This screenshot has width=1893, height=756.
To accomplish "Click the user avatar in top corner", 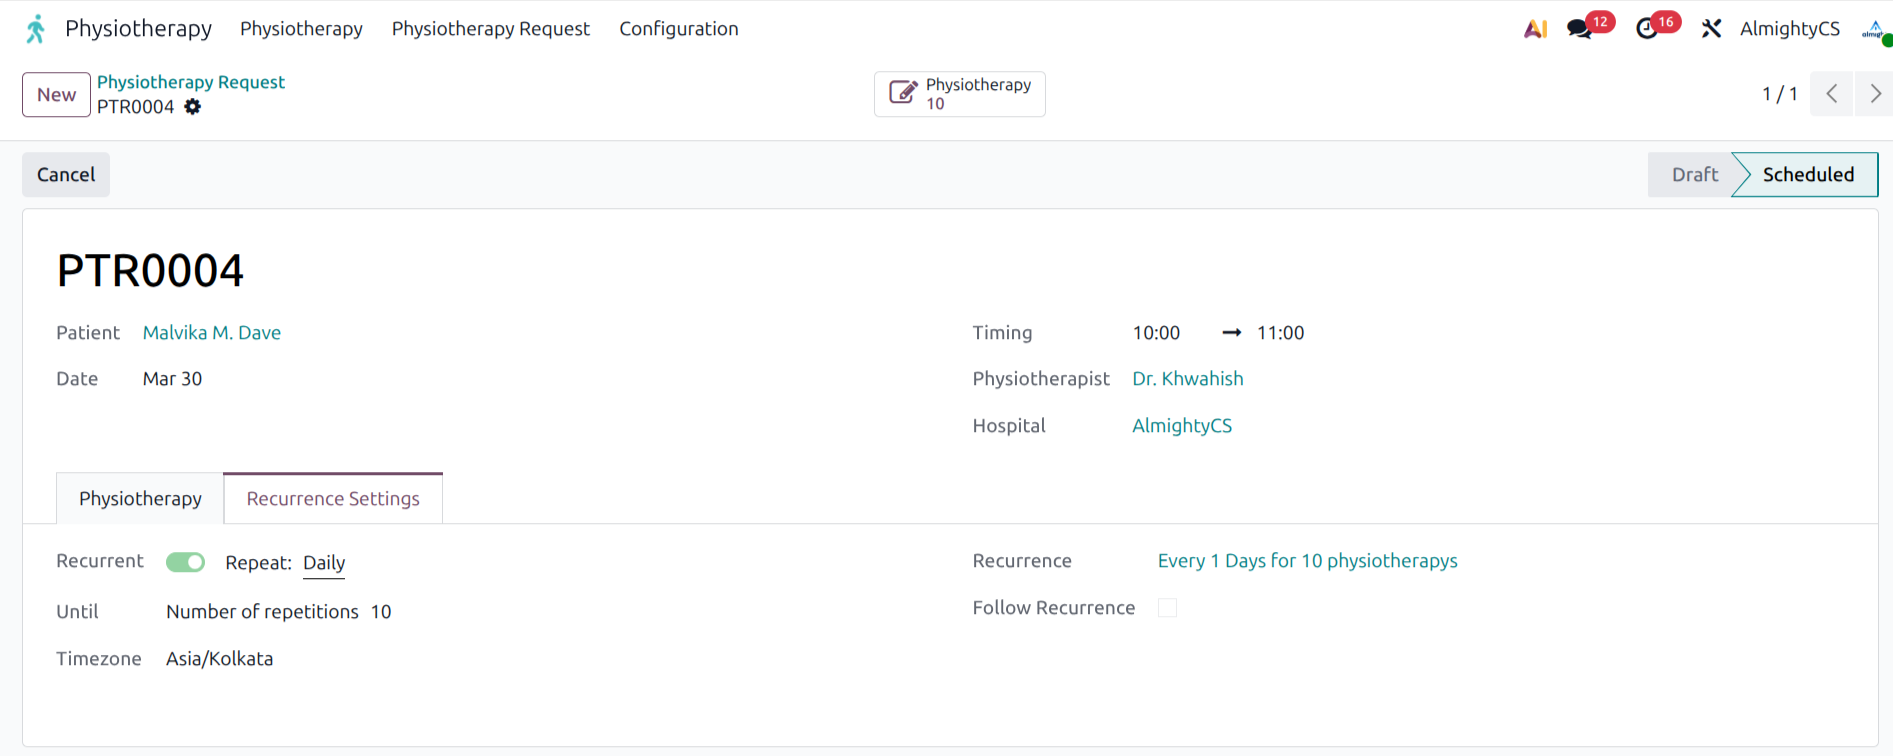I will (x=1874, y=30).
